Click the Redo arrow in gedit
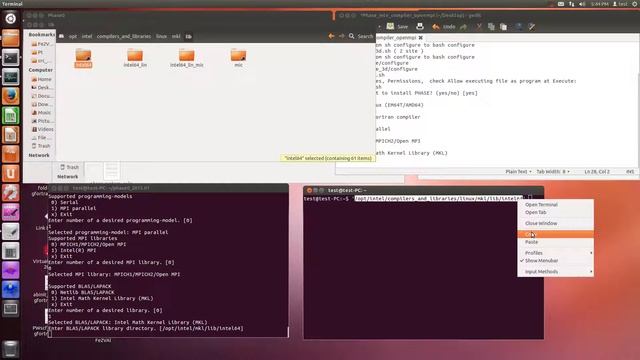Viewport: 640px width, 360px height. coord(463,27)
